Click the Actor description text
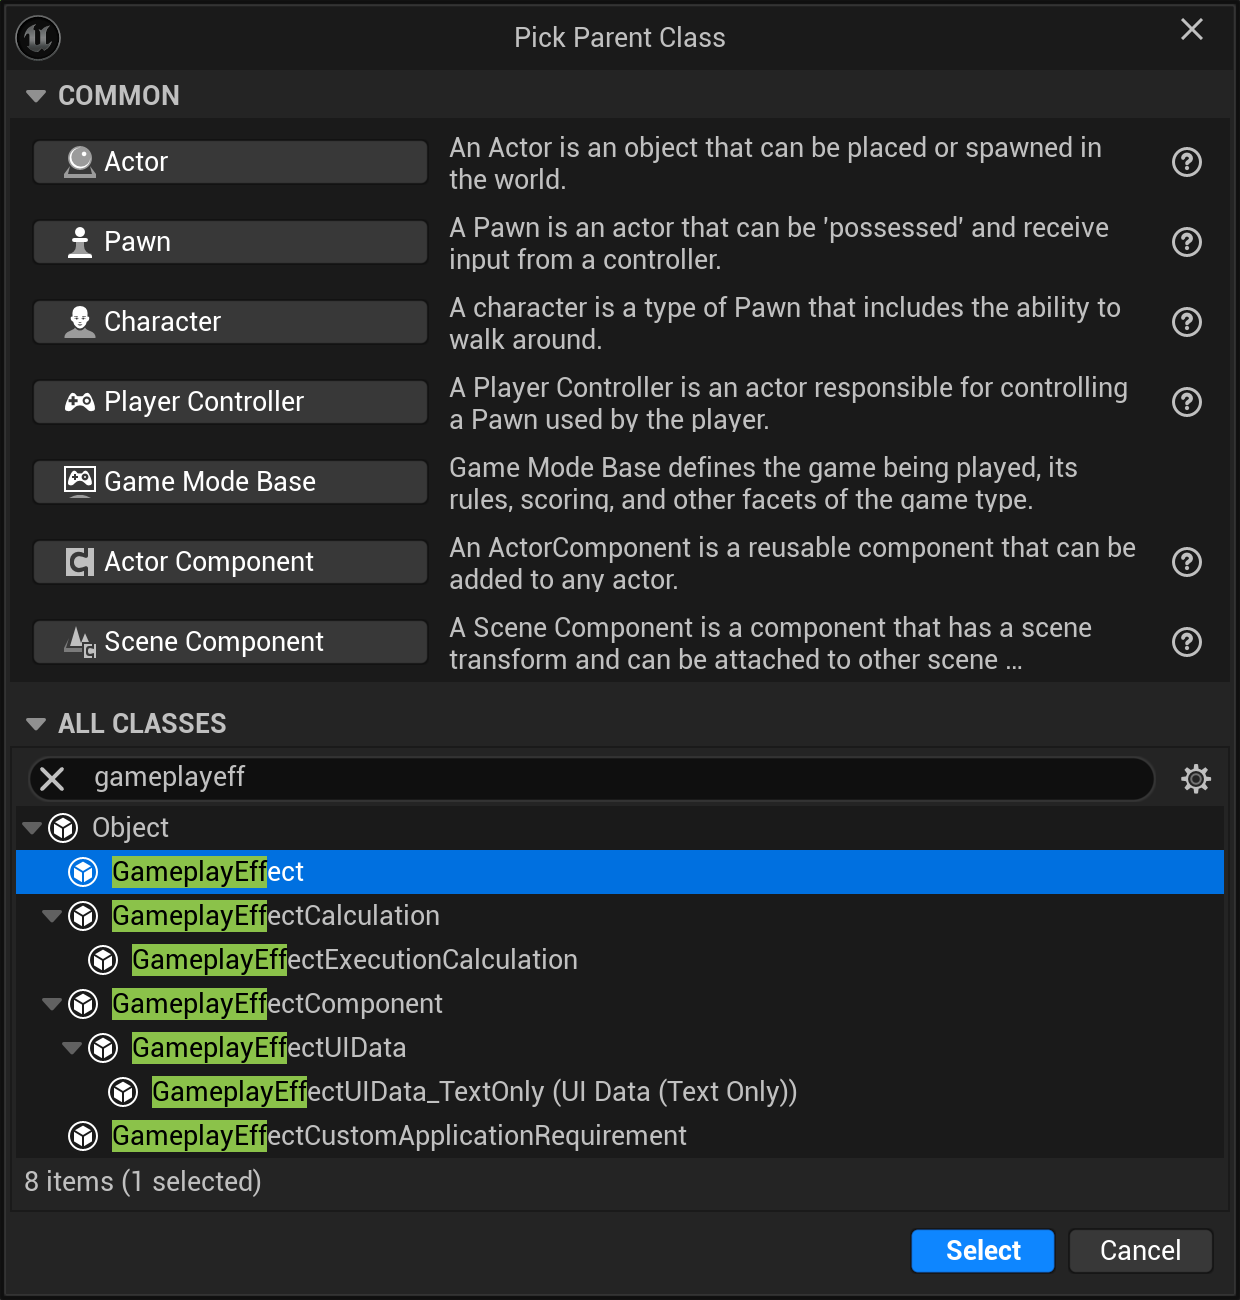 coord(775,163)
